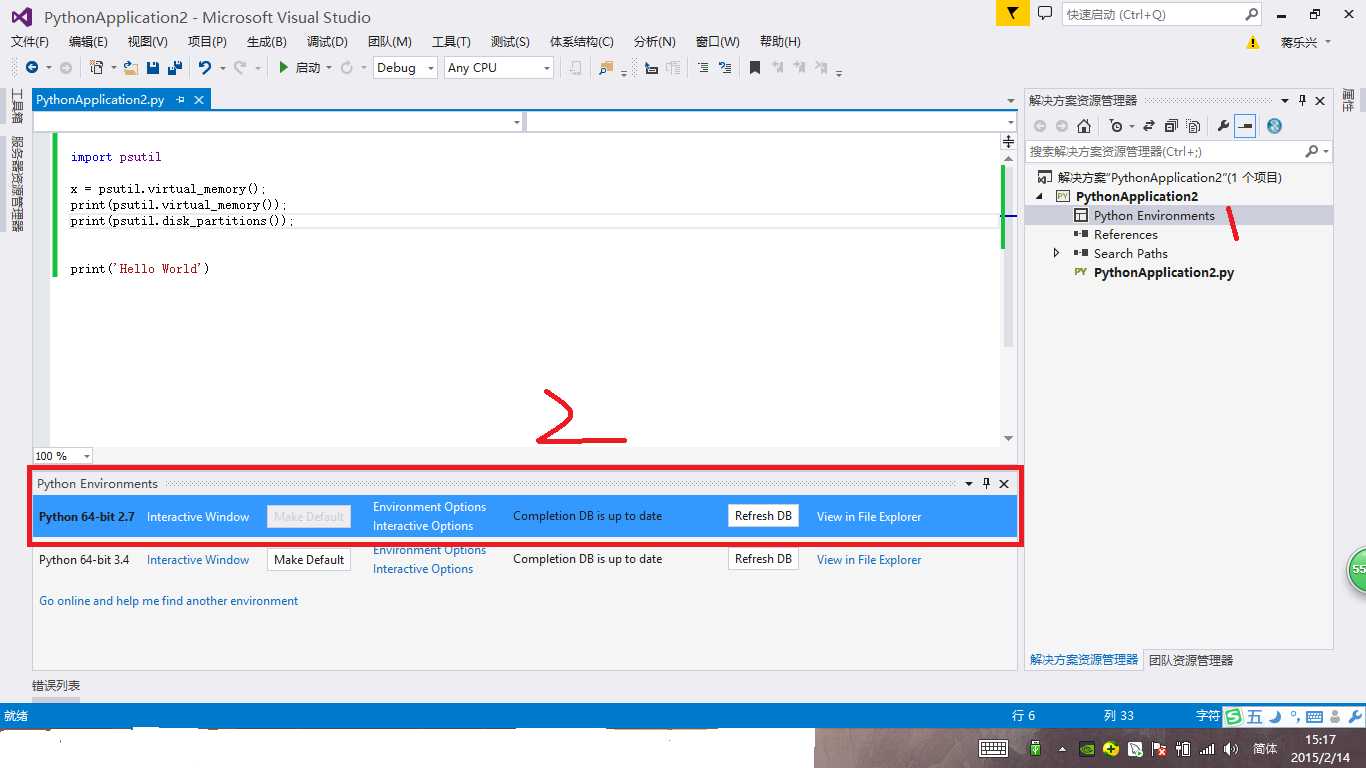
Task: Undo the last edit using the toolbar icon
Action: (205, 68)
